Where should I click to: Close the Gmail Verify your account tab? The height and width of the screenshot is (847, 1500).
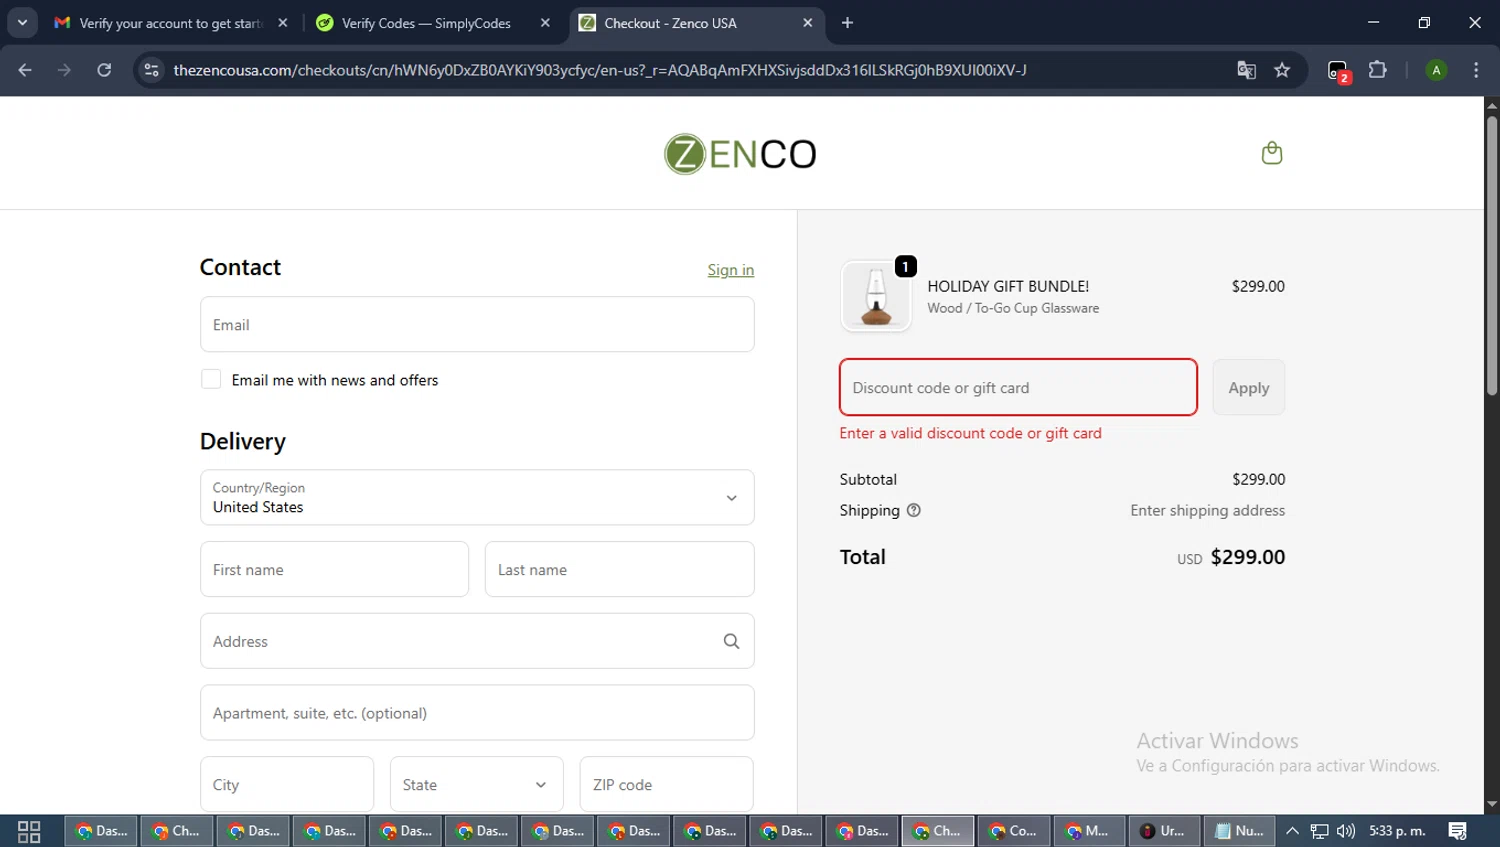283,23
